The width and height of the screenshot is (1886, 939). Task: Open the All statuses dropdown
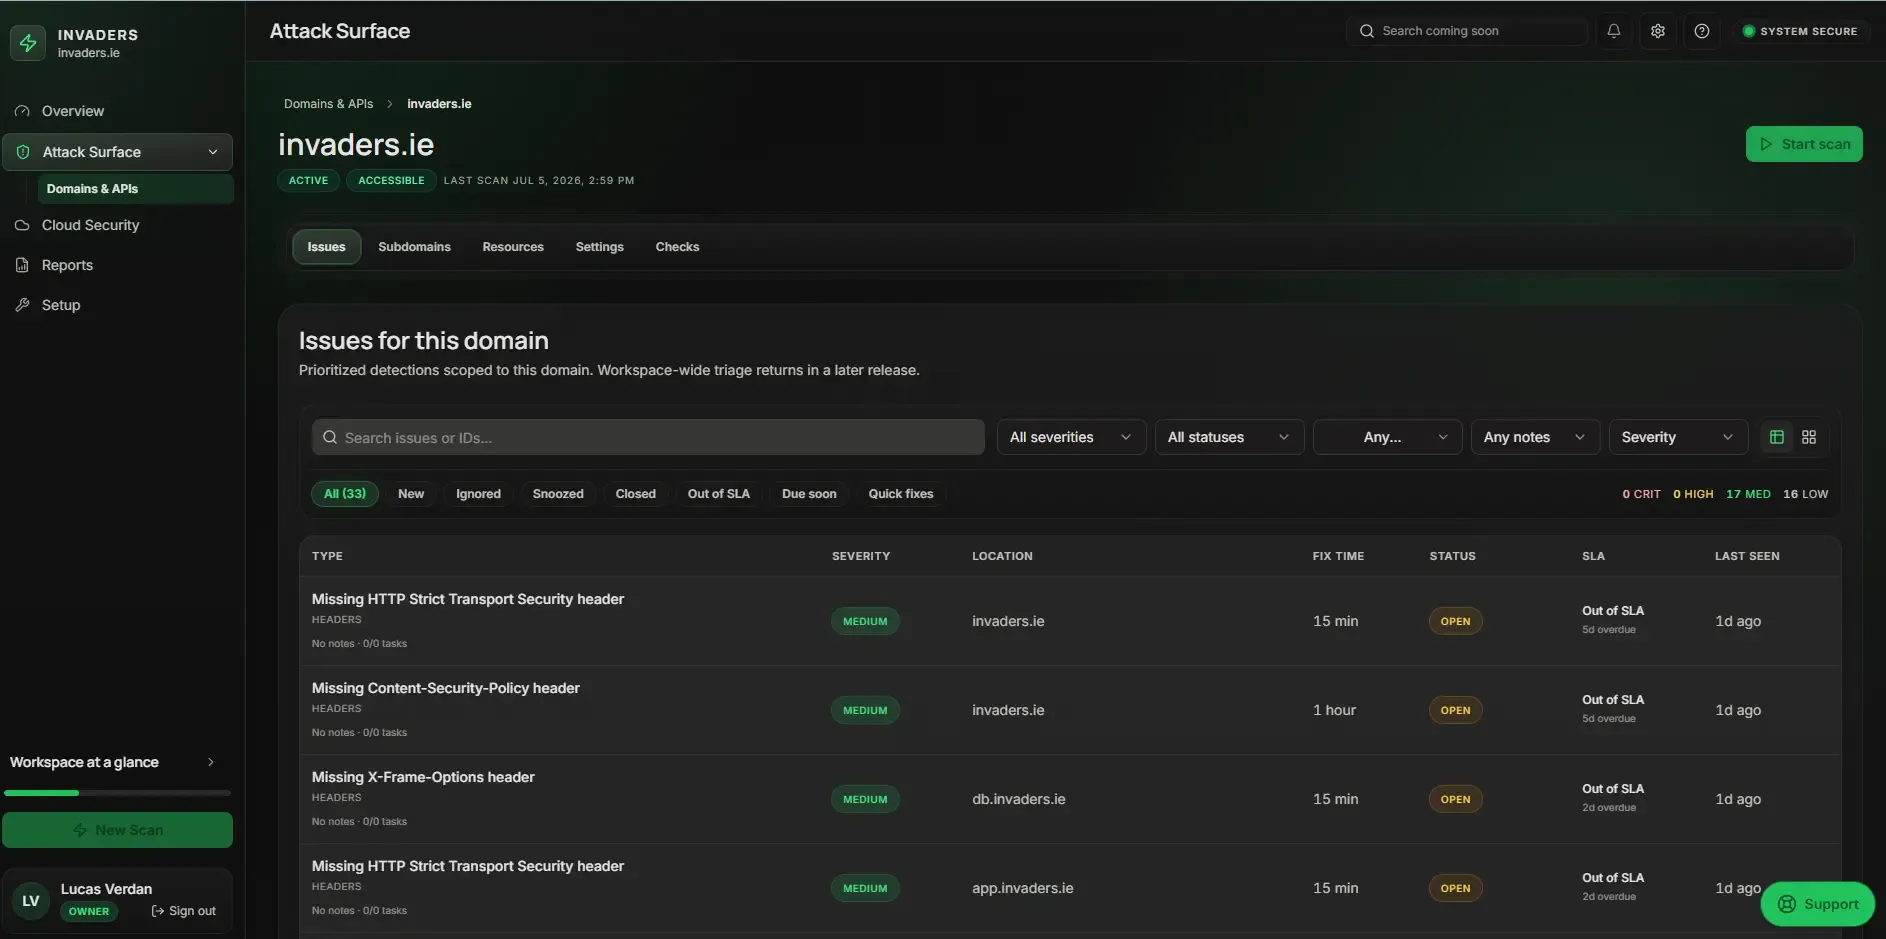pos(1229,437)
